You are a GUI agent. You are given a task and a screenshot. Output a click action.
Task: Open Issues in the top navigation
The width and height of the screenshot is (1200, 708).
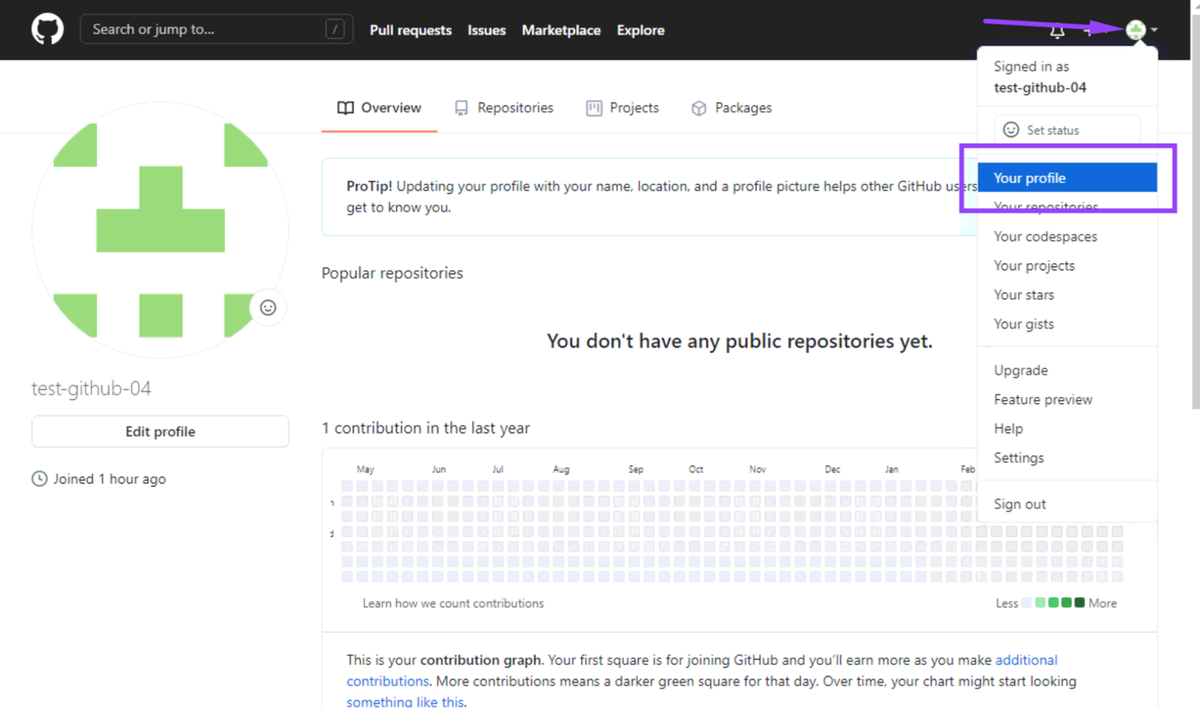[487, 30]
